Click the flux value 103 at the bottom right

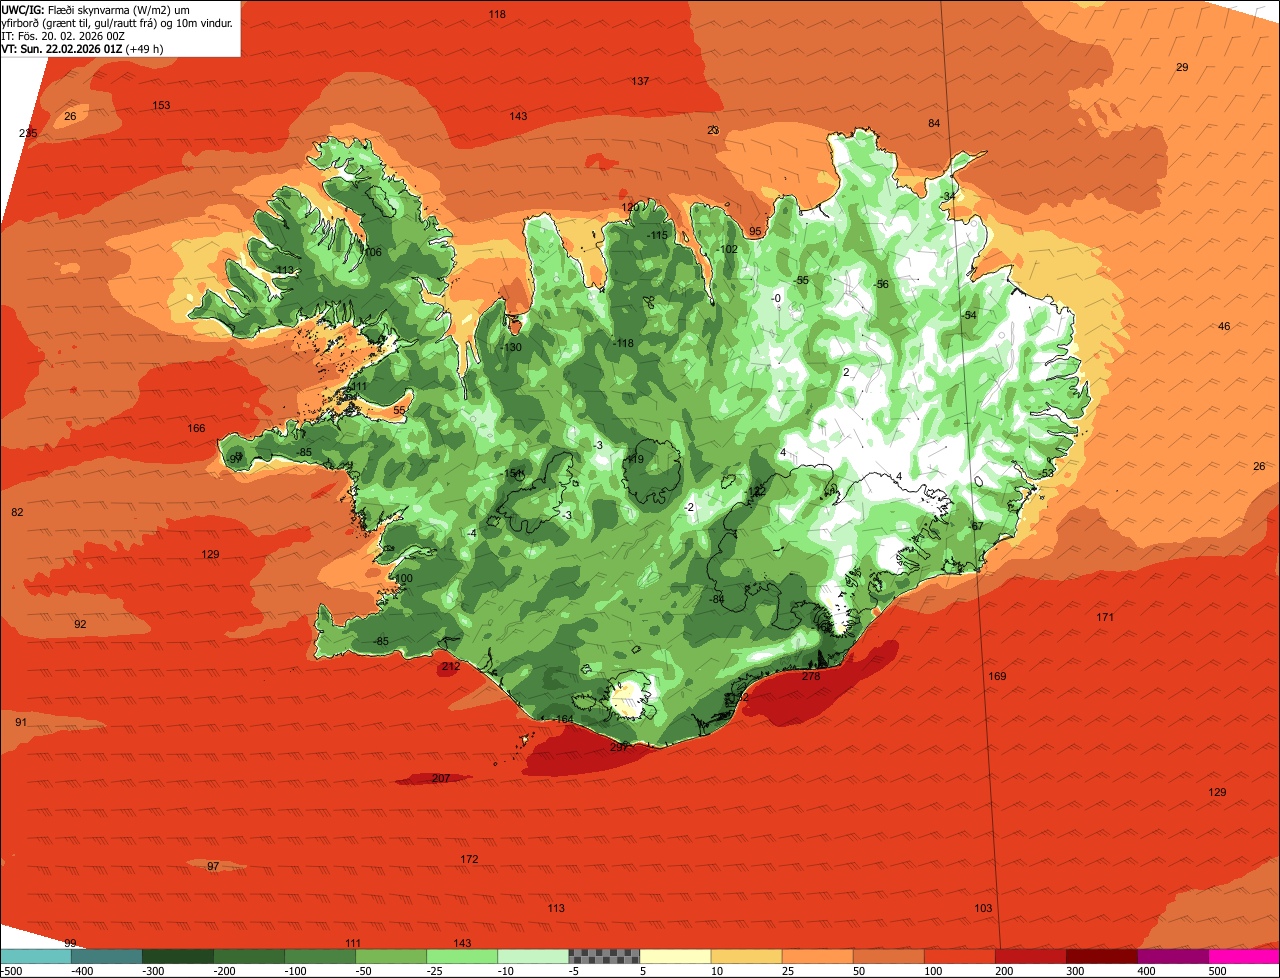pos(983,909)
